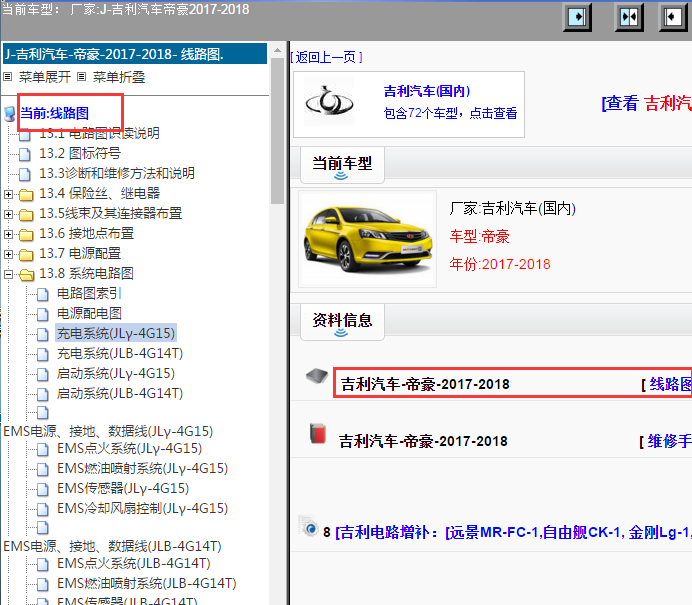The image size is (692, 605).
Task: Click folder icon of 13.7 电源配置
Action: coord(26,254)
